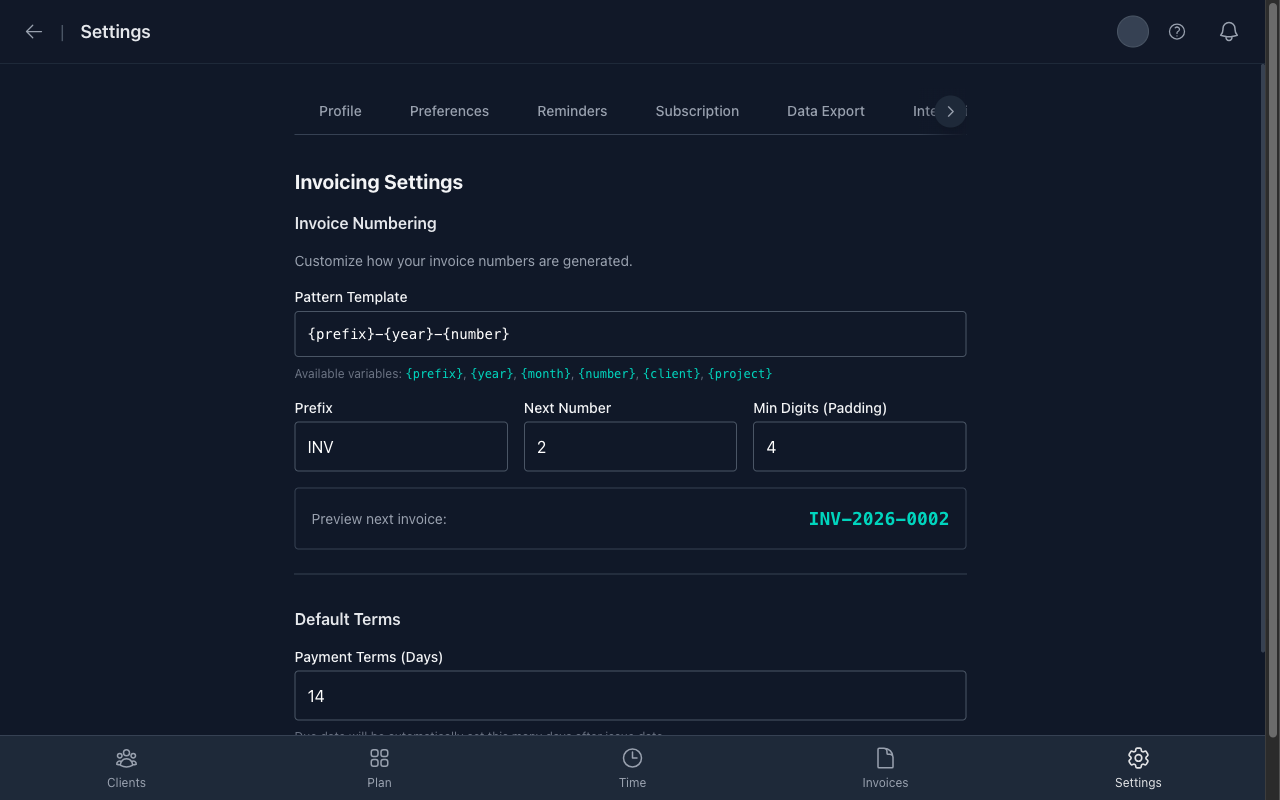The image size is (1280, 800).
Task: Open the user avatar menu
Action: pyautogui.click(x=1132, y=31)
